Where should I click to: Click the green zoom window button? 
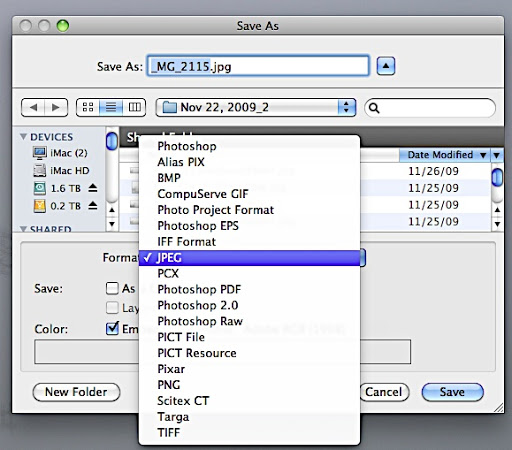[x=62, y=25]
